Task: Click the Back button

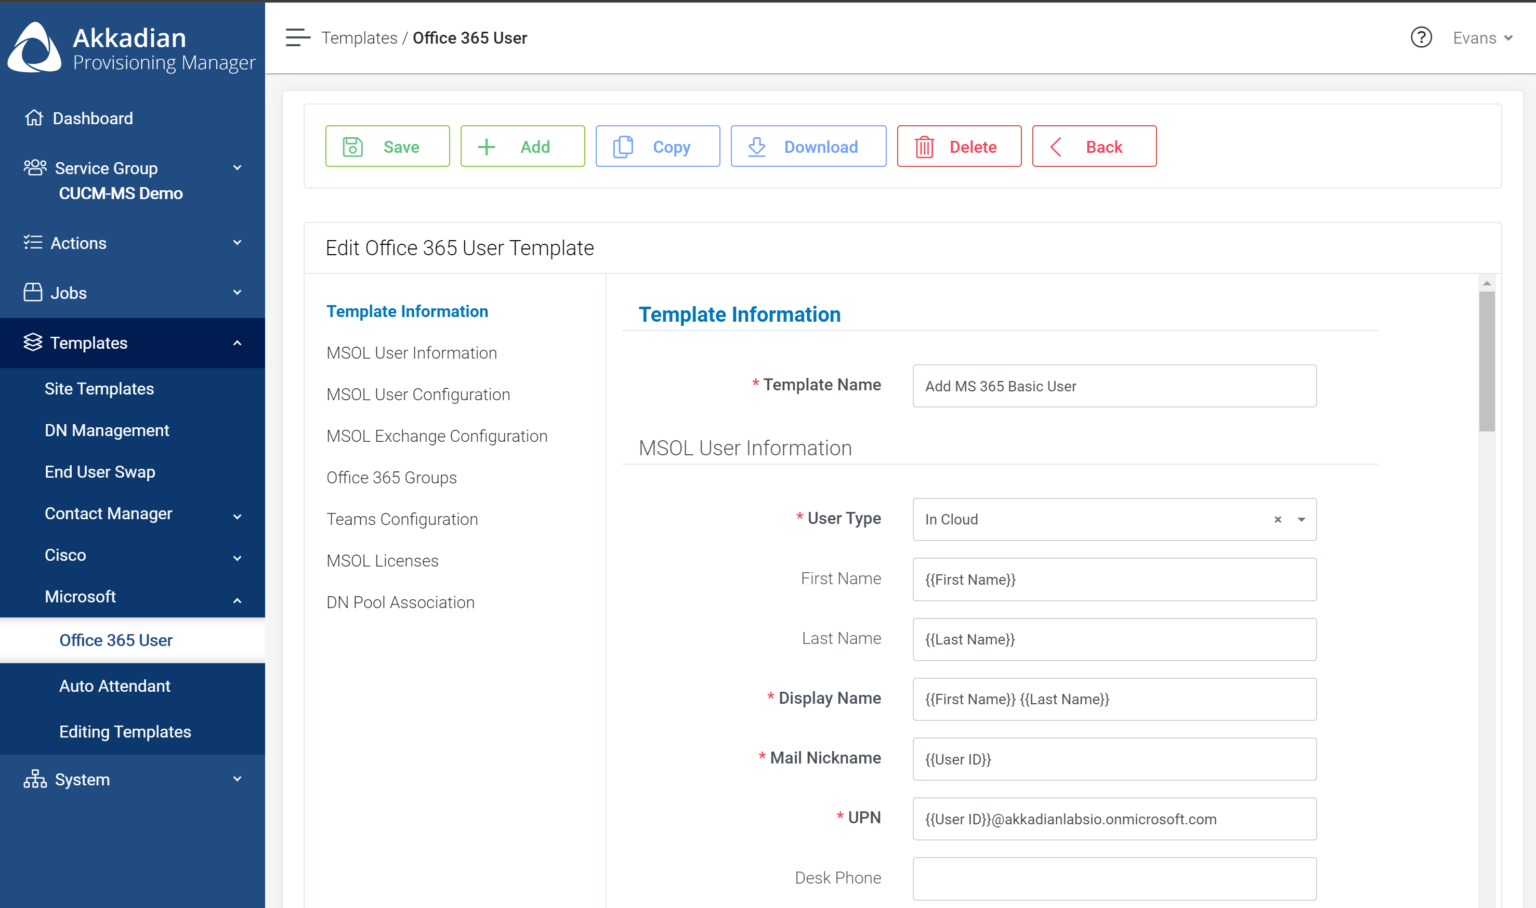Action: (x=1094, y=146)
